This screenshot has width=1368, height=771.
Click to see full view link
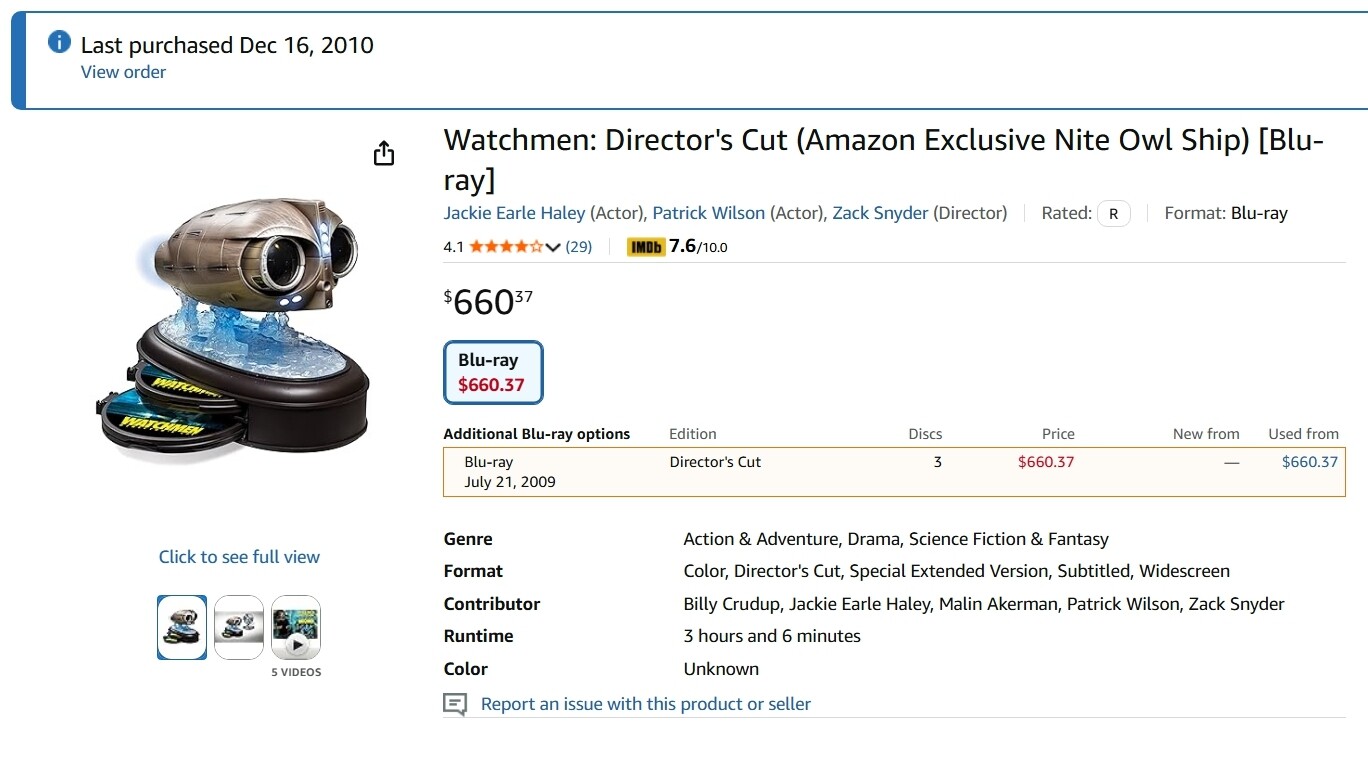[x=239, y=557]
